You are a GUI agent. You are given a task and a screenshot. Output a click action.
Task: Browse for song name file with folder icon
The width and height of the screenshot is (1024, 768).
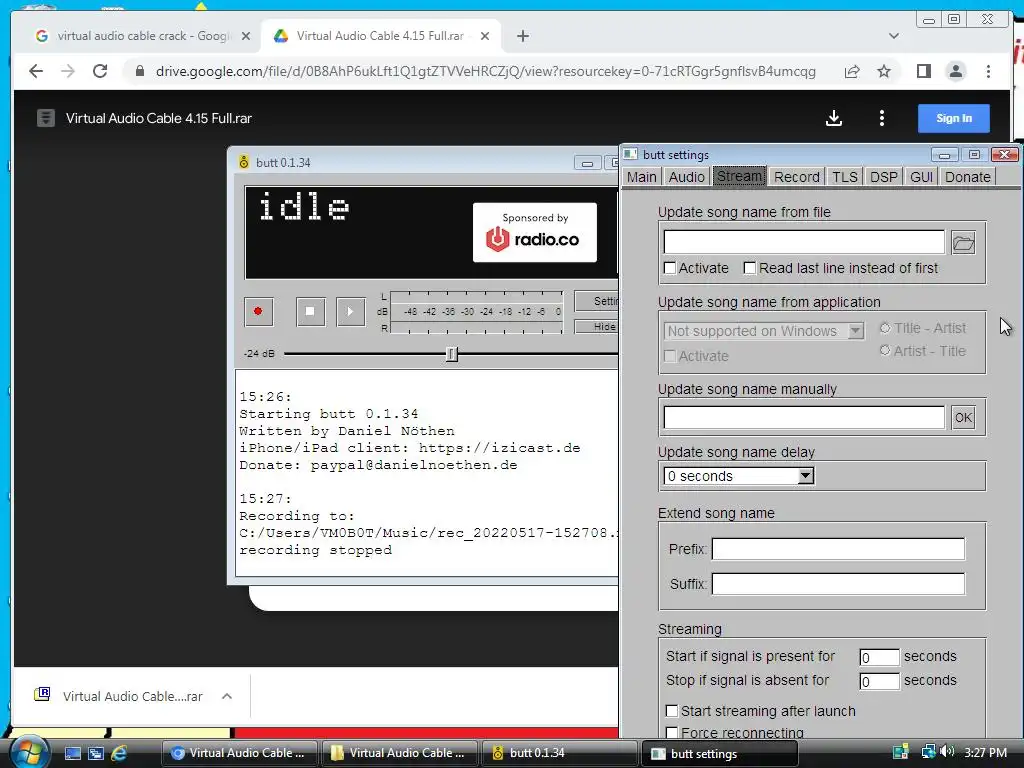[963, 243]
